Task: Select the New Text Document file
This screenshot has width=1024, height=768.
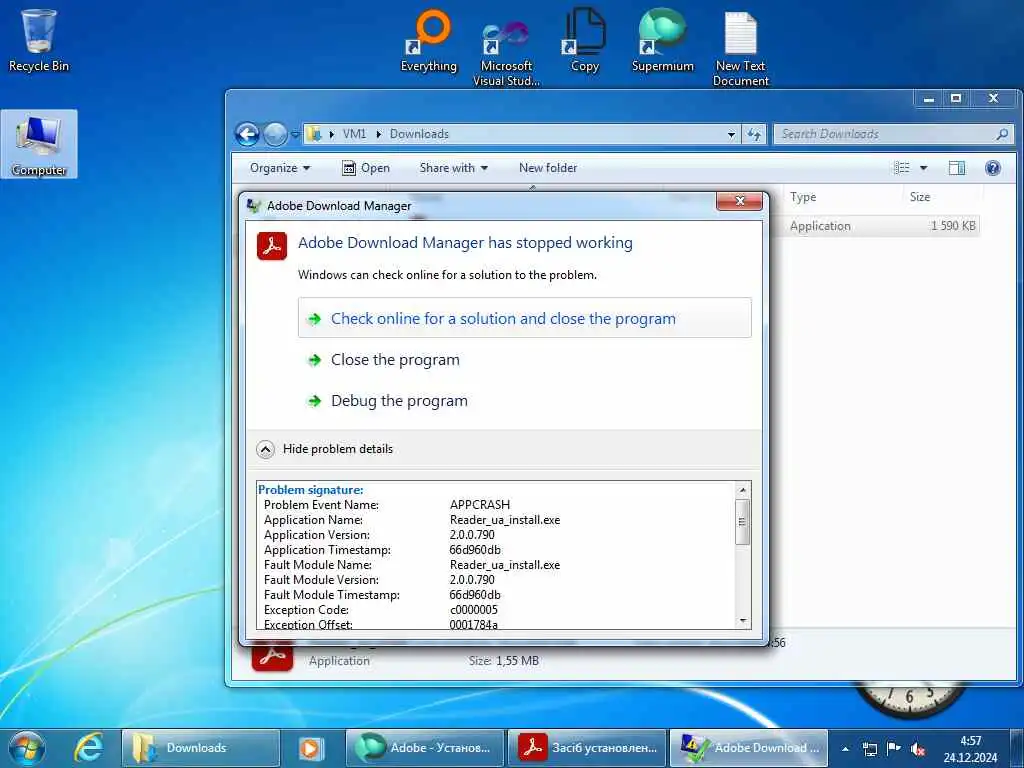Action: coord(741,49)
